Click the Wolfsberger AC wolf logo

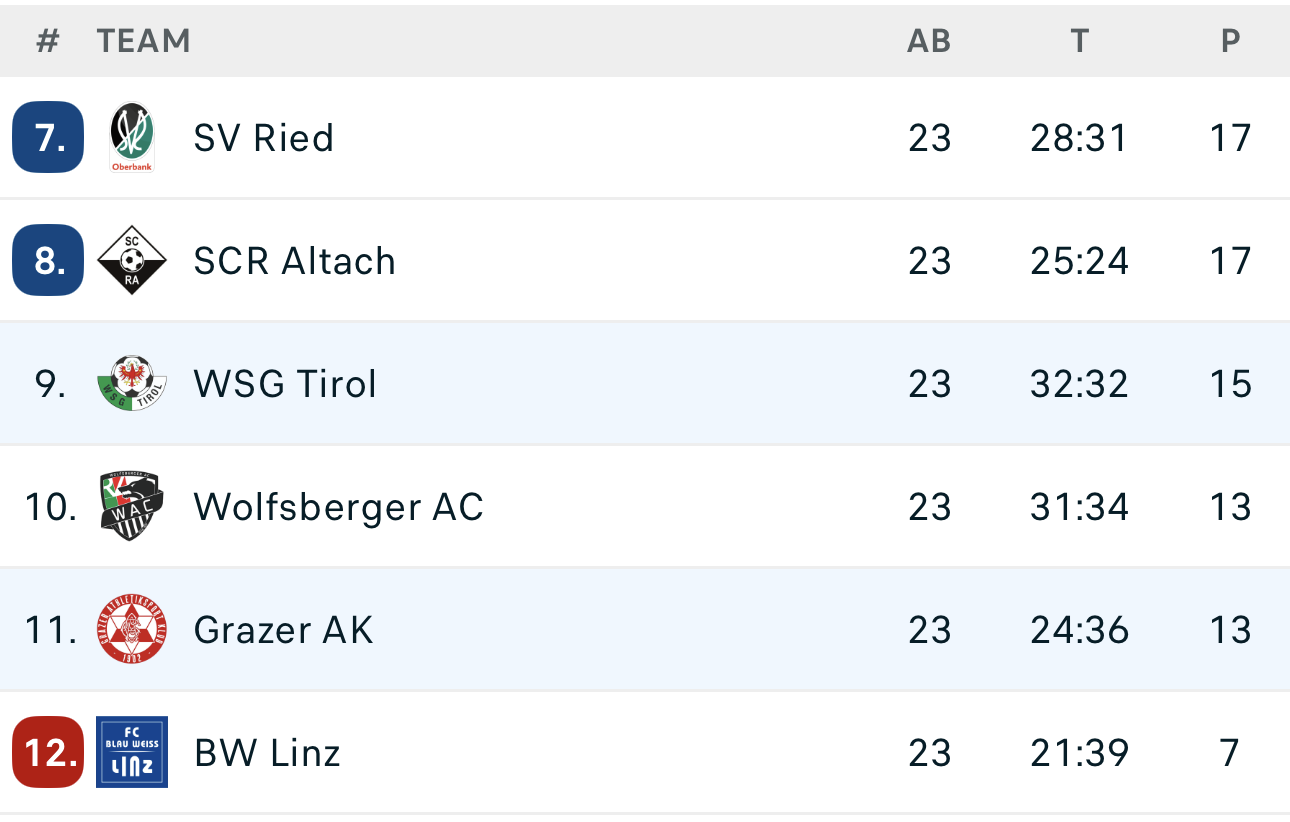point(132,507)
